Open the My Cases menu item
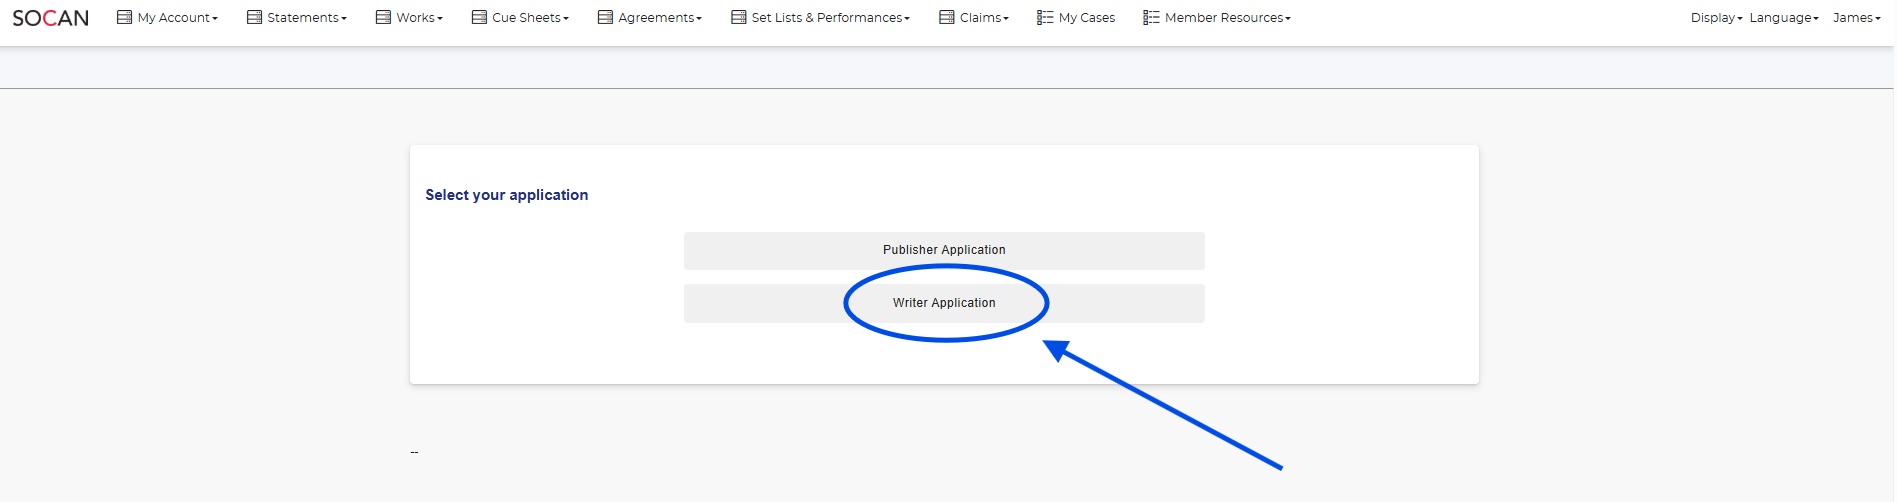1897x502 pixels. point(1086,18)
